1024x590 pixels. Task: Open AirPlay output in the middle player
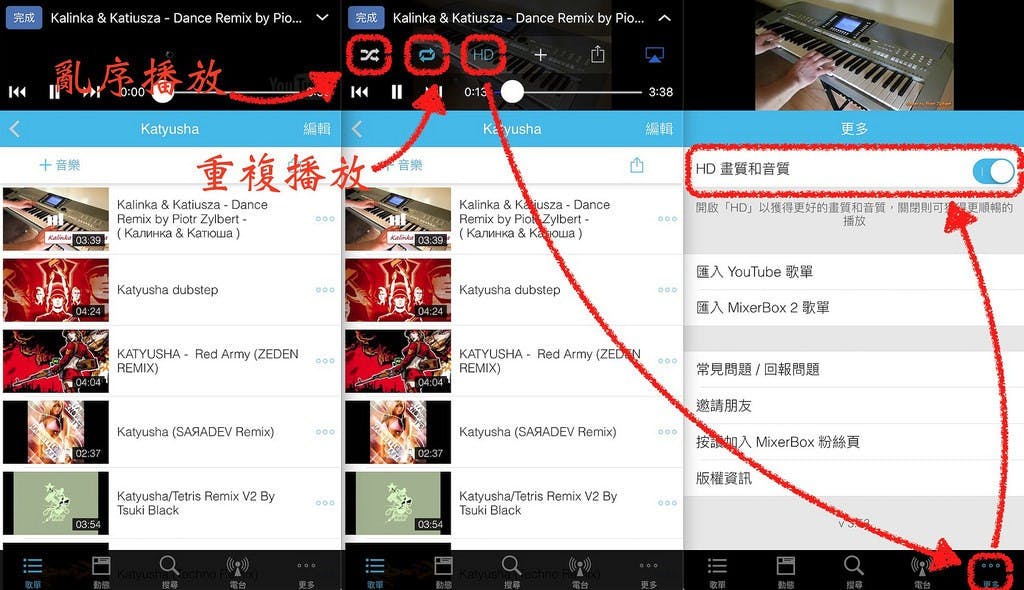click(x=654, y=55)
